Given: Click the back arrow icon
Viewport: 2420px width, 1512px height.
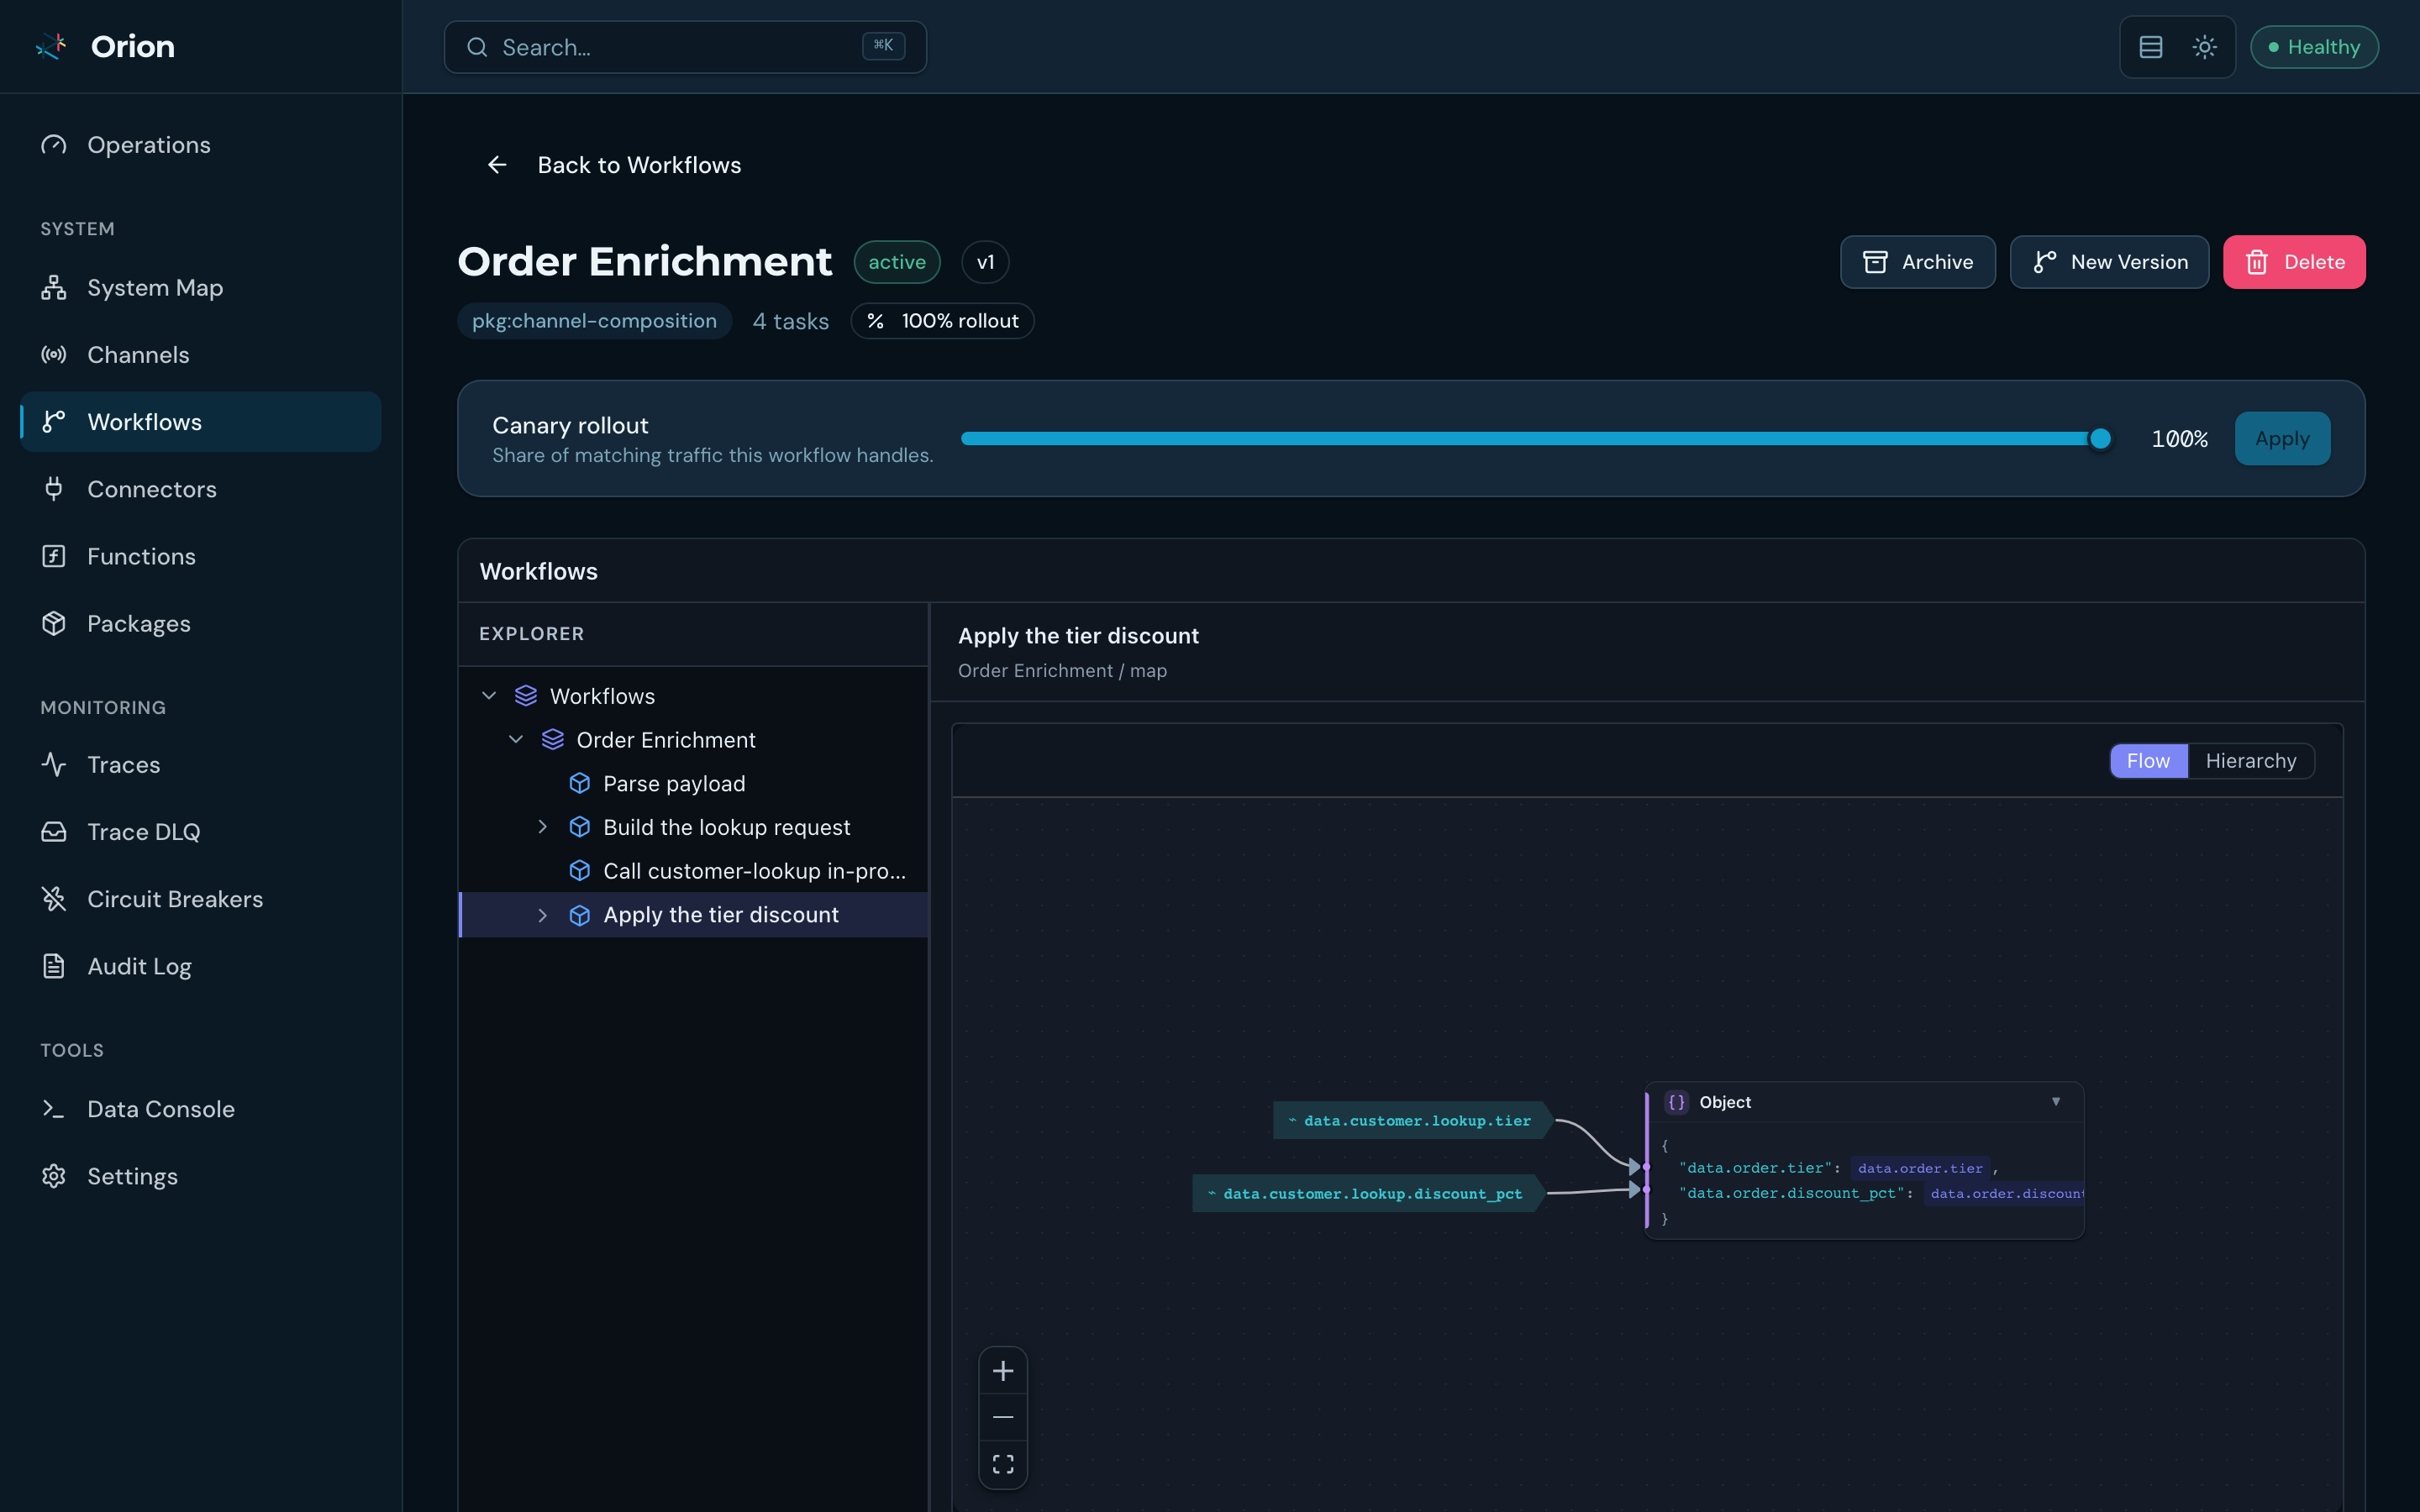Looking at the screenshot, I should click(x=497, y=165).
